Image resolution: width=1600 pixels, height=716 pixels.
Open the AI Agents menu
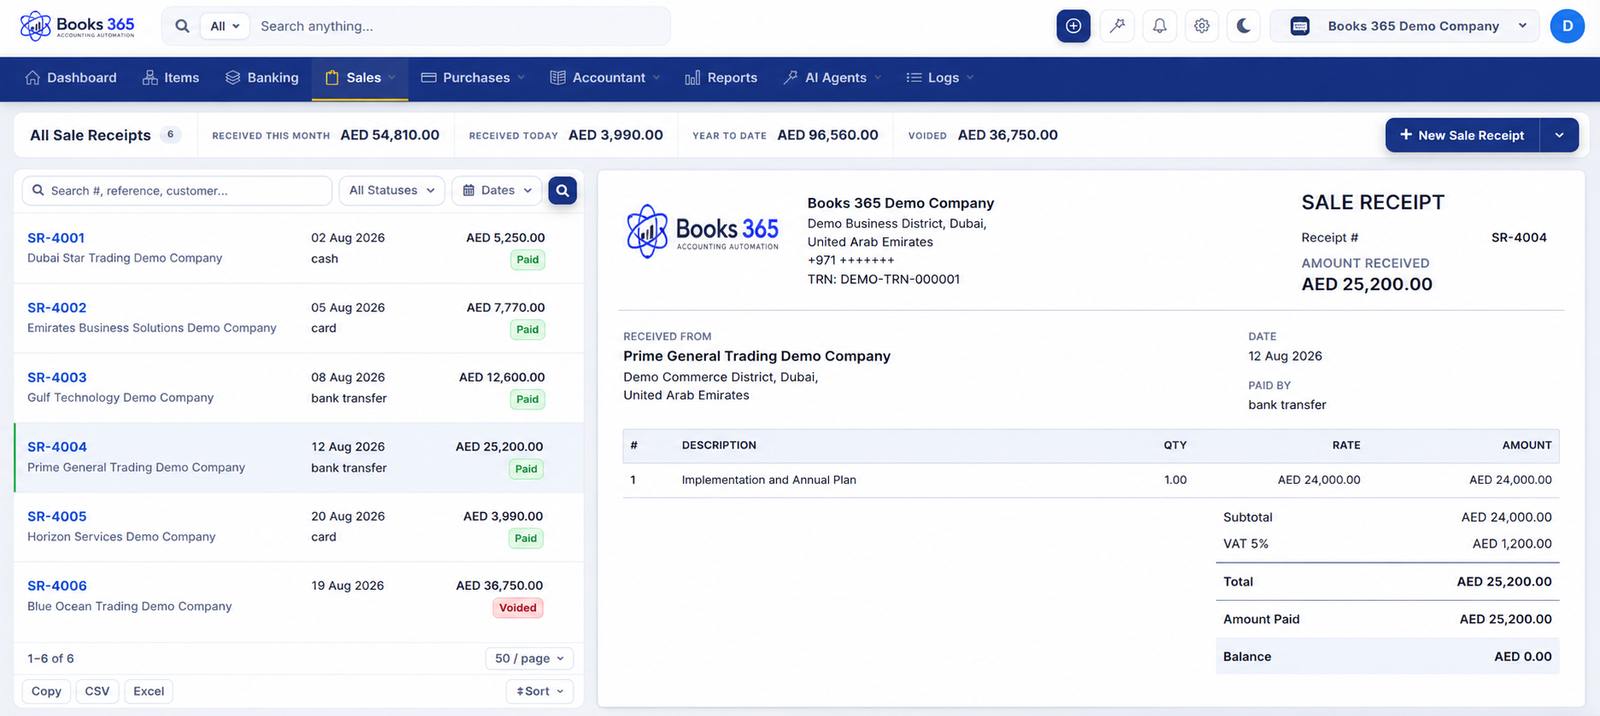pyautogui.click(x=832, y=78)
